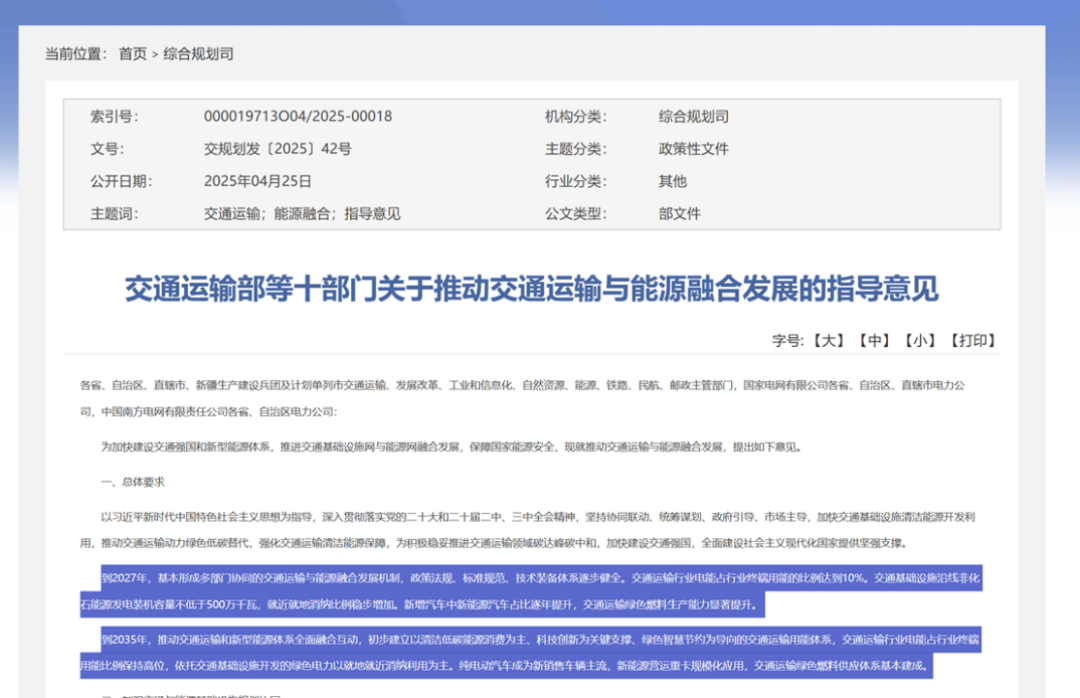Click the section heading 一、总体要求
This screenshot has width=1080, height=698.
coord(133,482)
